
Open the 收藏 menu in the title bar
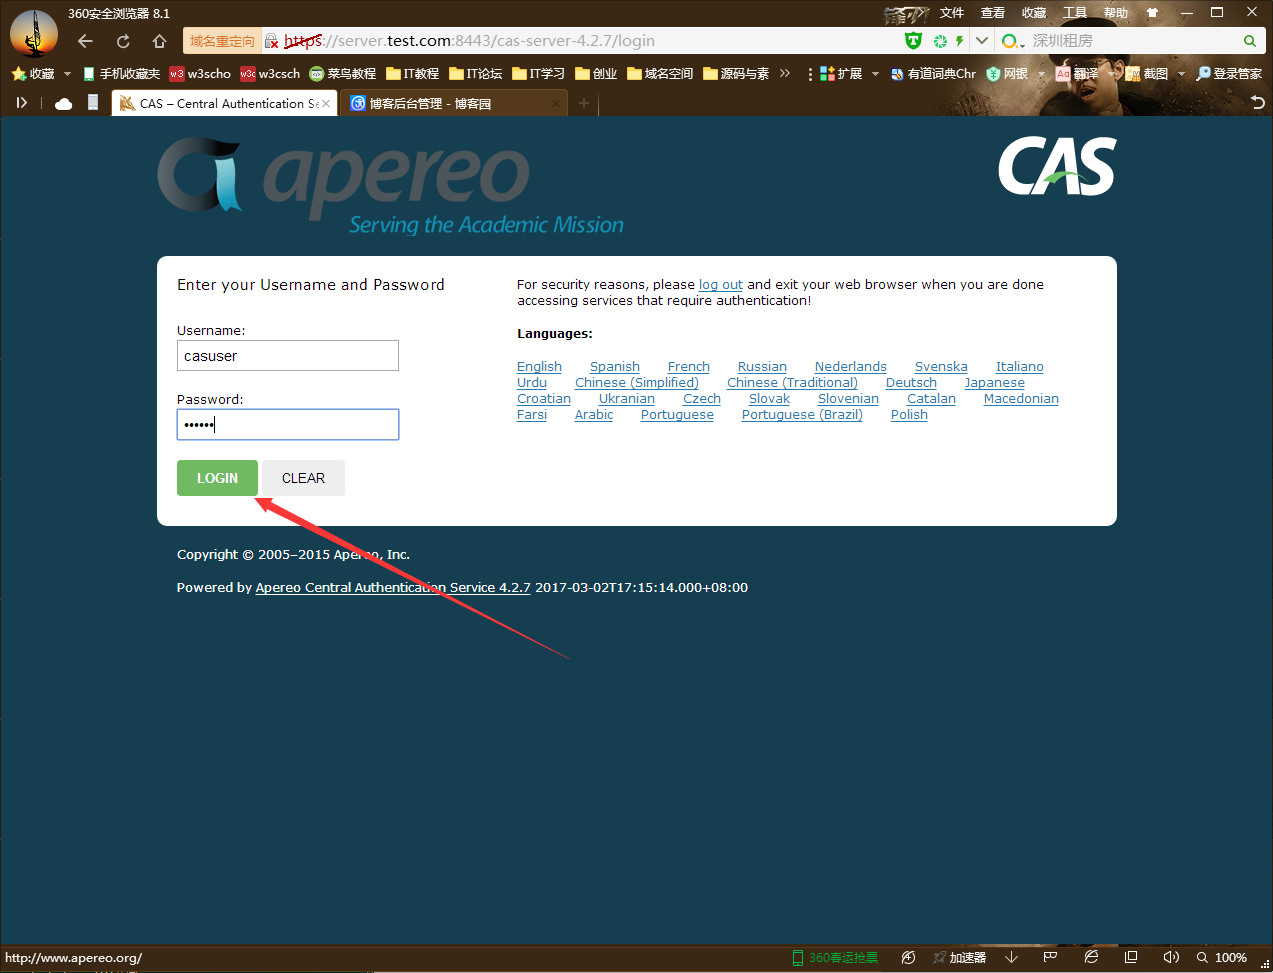pyautogui.click(x=1034, y=13)
